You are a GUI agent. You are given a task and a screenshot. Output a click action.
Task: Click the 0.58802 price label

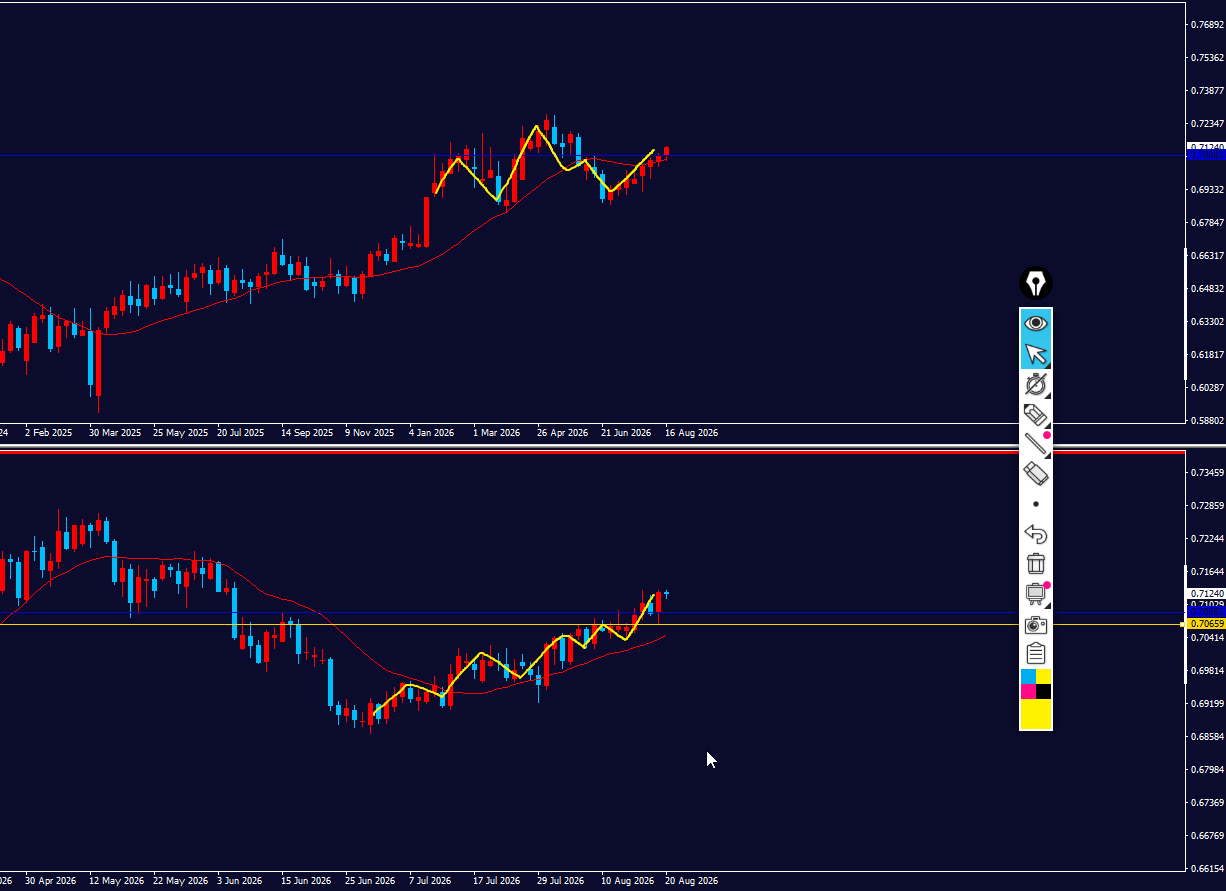[x=1209, y=421]
